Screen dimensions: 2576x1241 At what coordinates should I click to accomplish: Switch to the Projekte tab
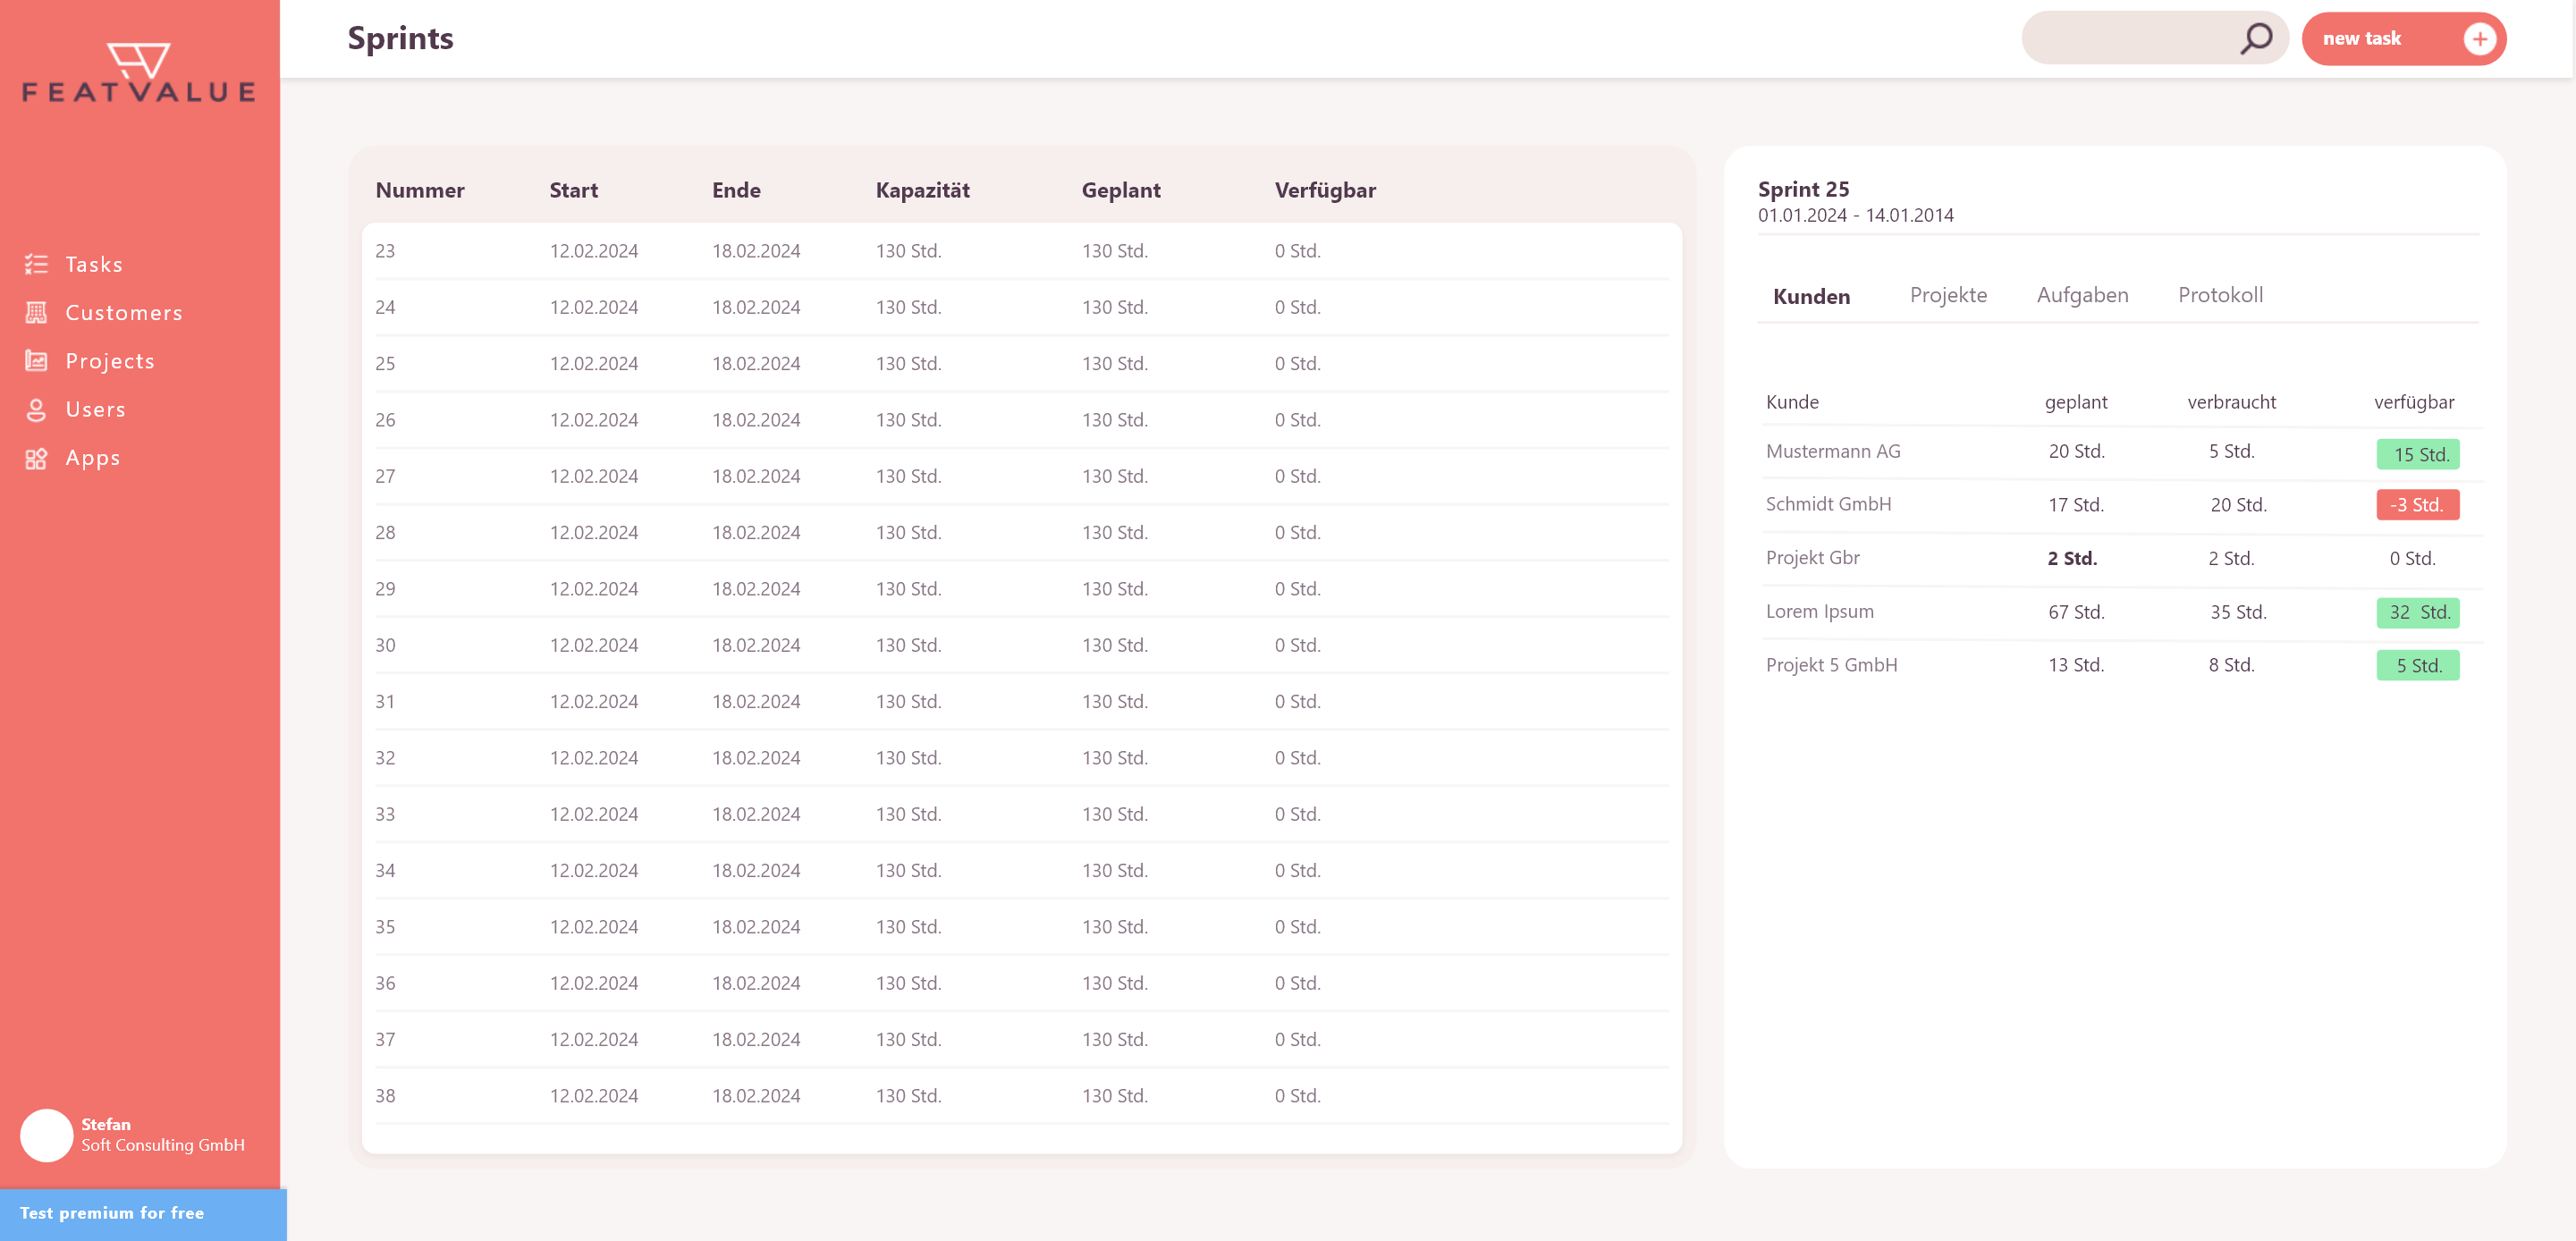1948,295
